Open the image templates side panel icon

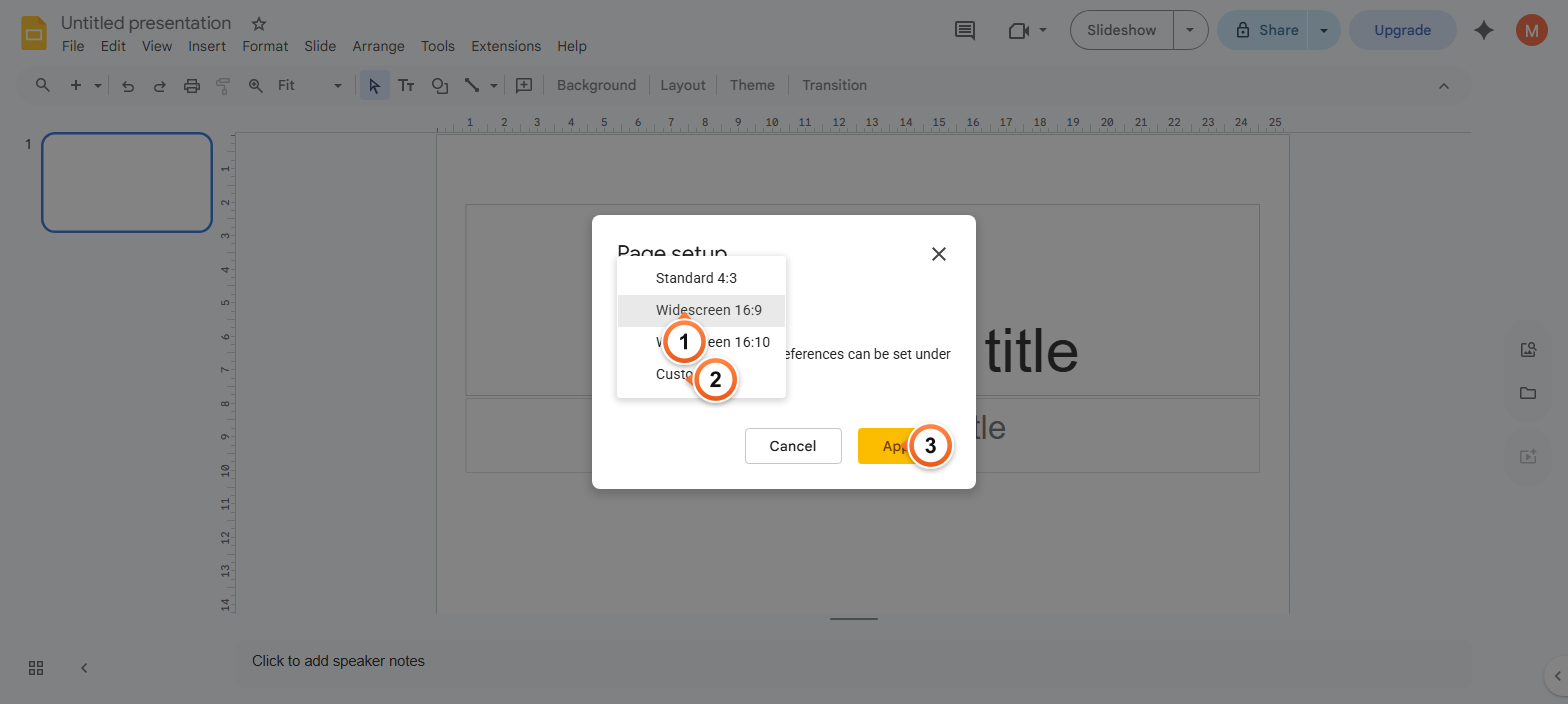click(x=1527, y=350)
